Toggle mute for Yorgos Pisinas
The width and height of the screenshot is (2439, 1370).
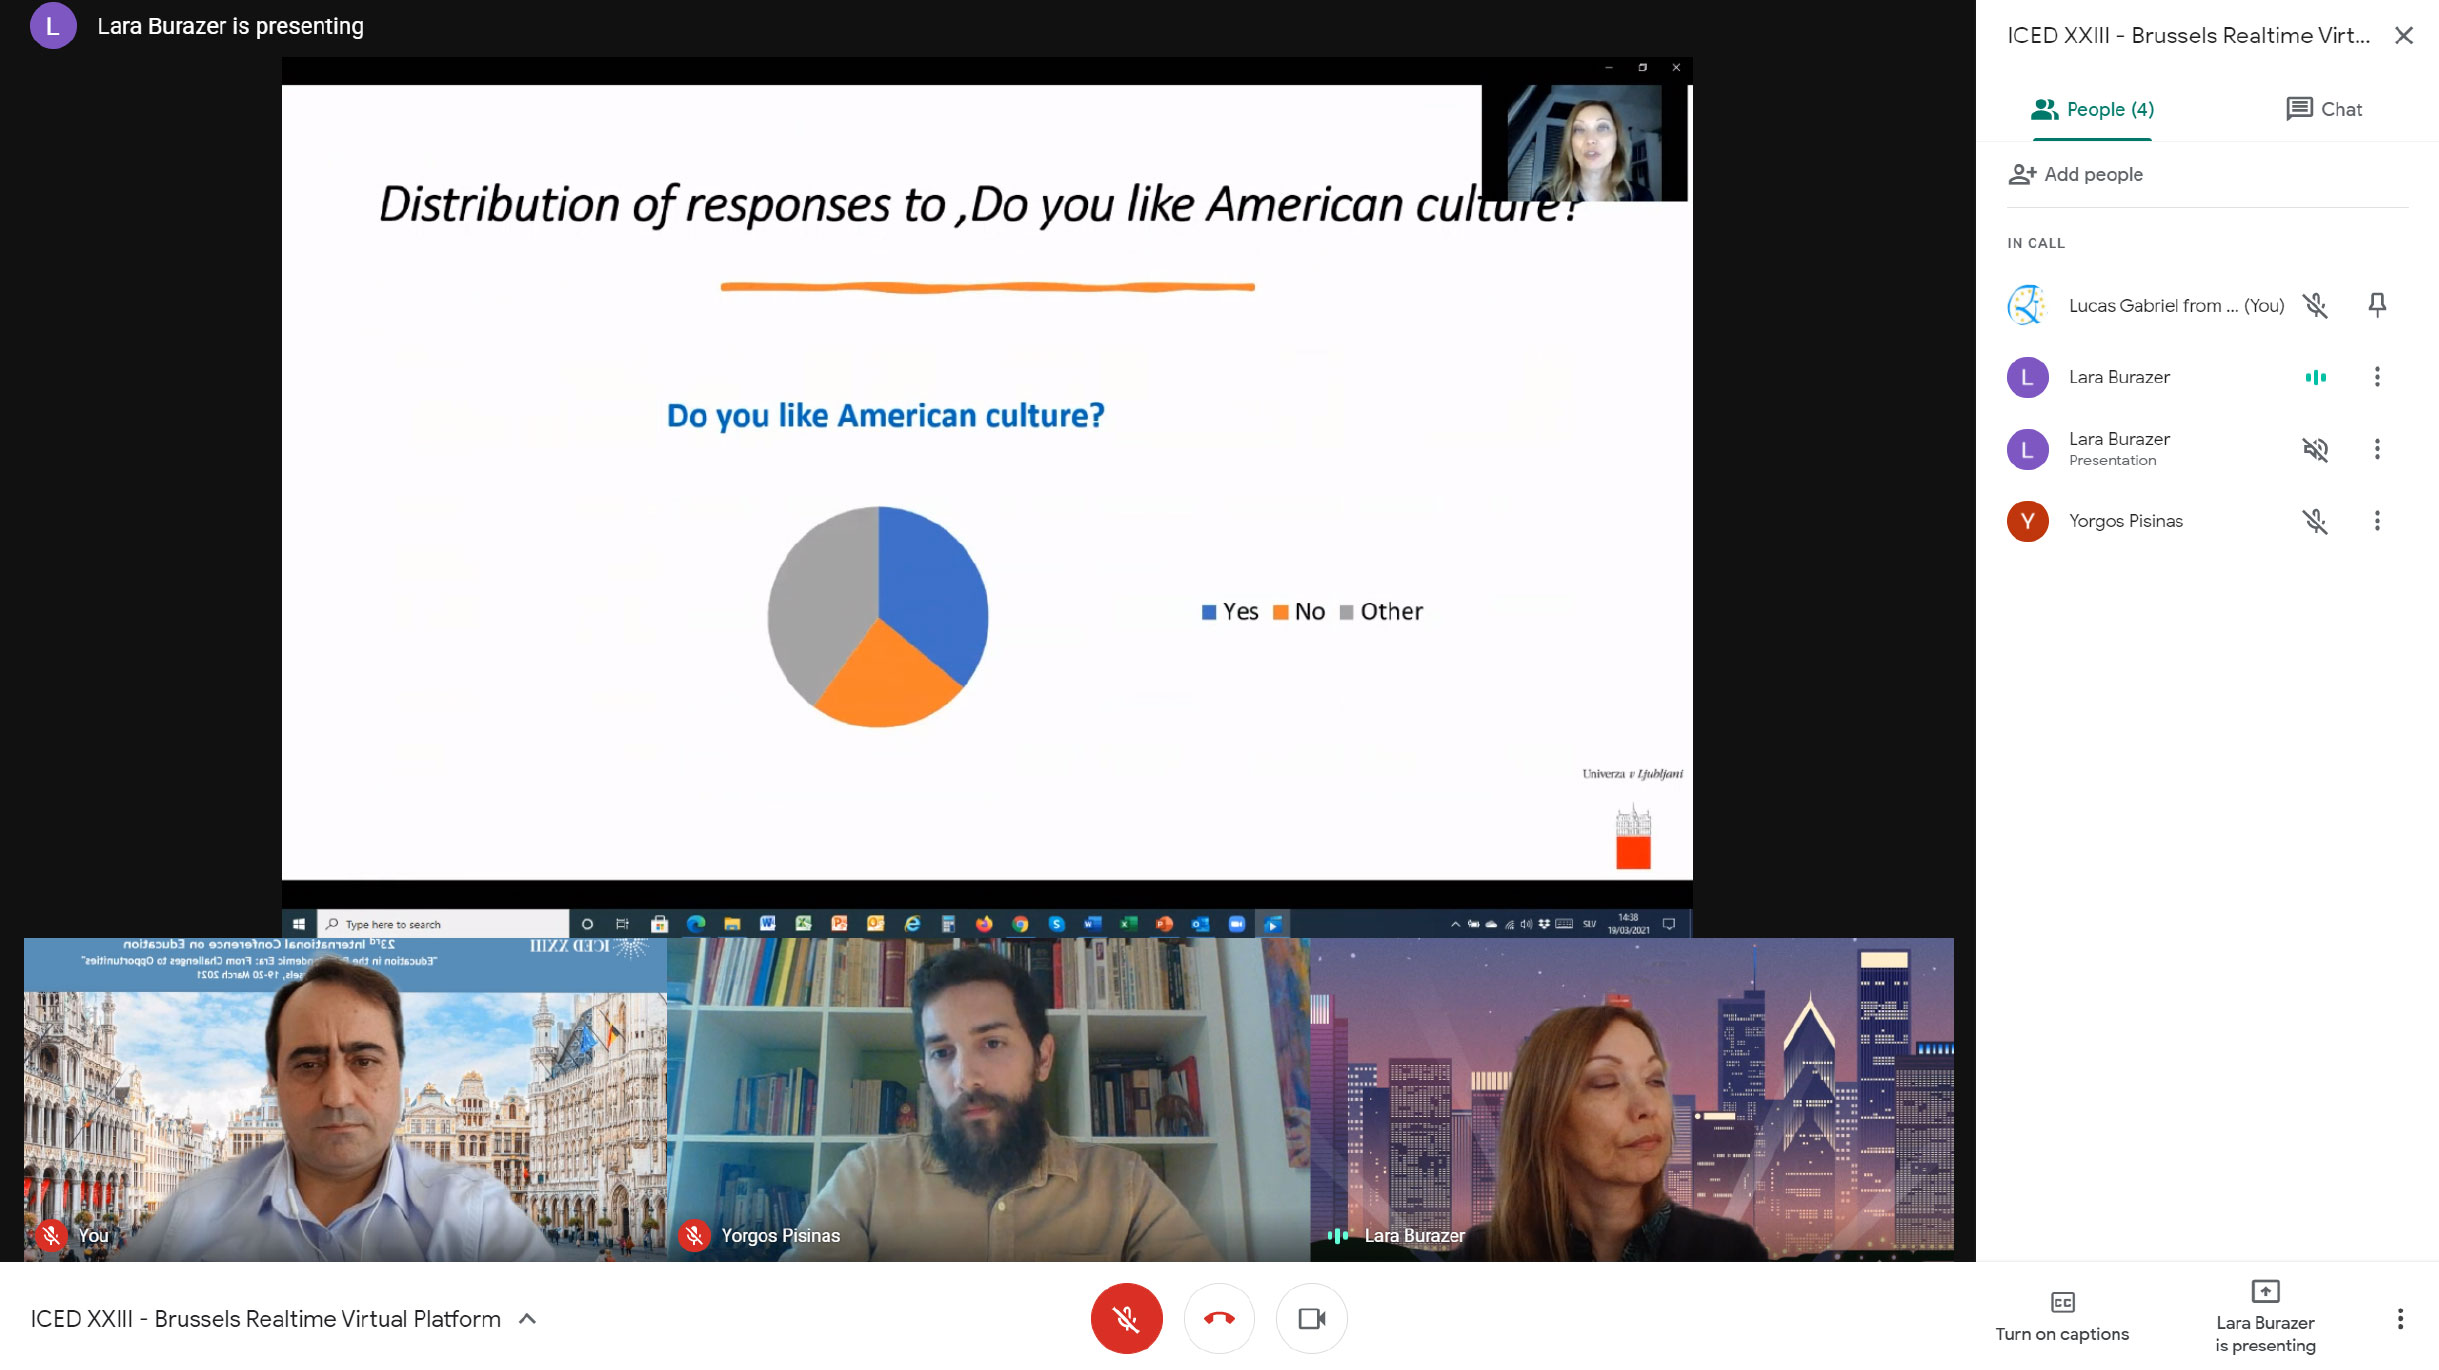point(2315,519)
